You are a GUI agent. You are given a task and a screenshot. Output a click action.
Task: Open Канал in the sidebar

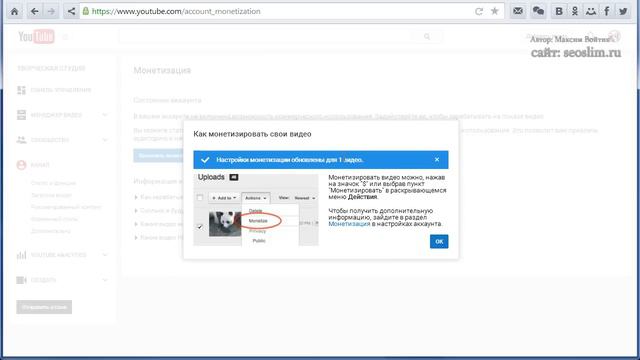tap(40, 165)
